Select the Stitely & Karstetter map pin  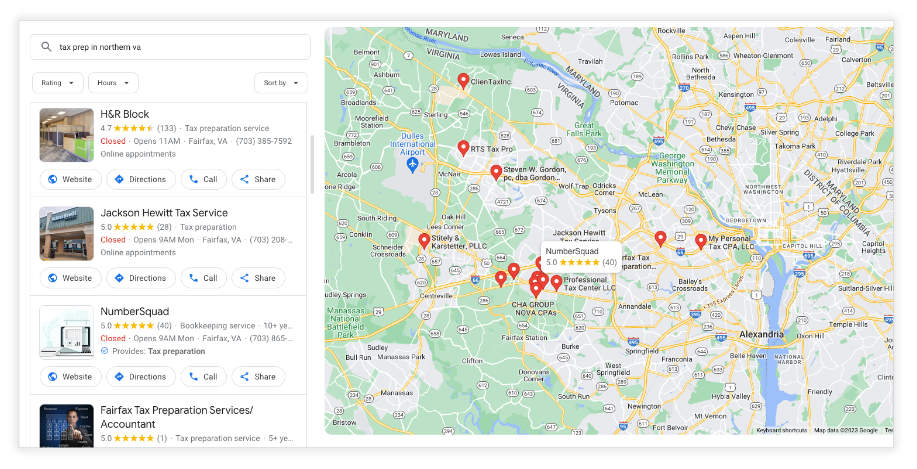(425, 241)
